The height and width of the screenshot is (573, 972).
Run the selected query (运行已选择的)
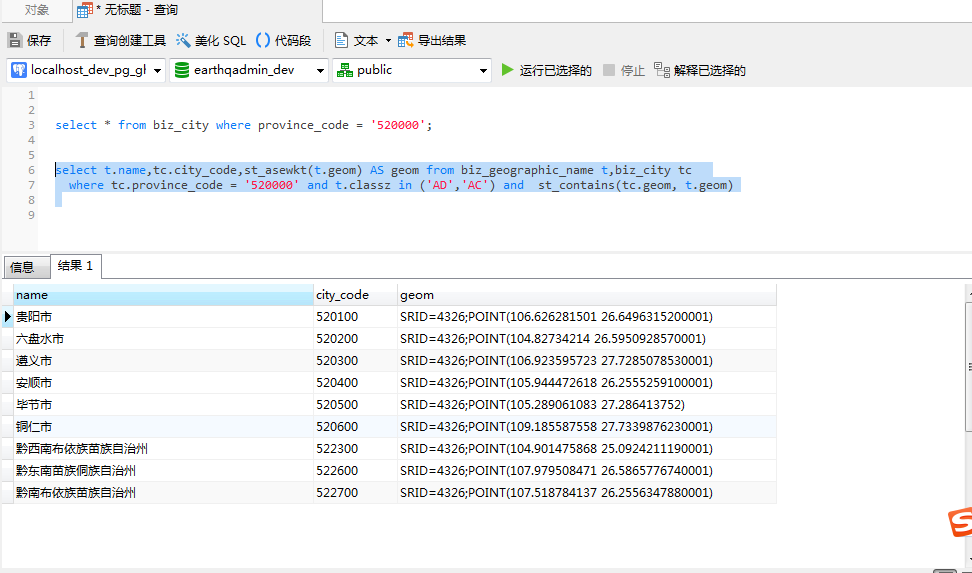546,70
